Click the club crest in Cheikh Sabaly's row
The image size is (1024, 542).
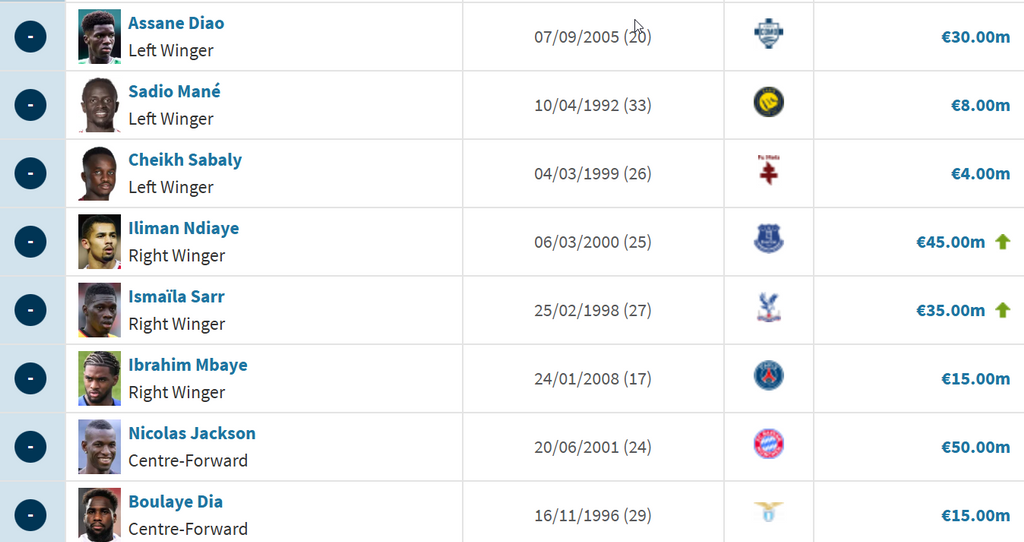point(768,172)
